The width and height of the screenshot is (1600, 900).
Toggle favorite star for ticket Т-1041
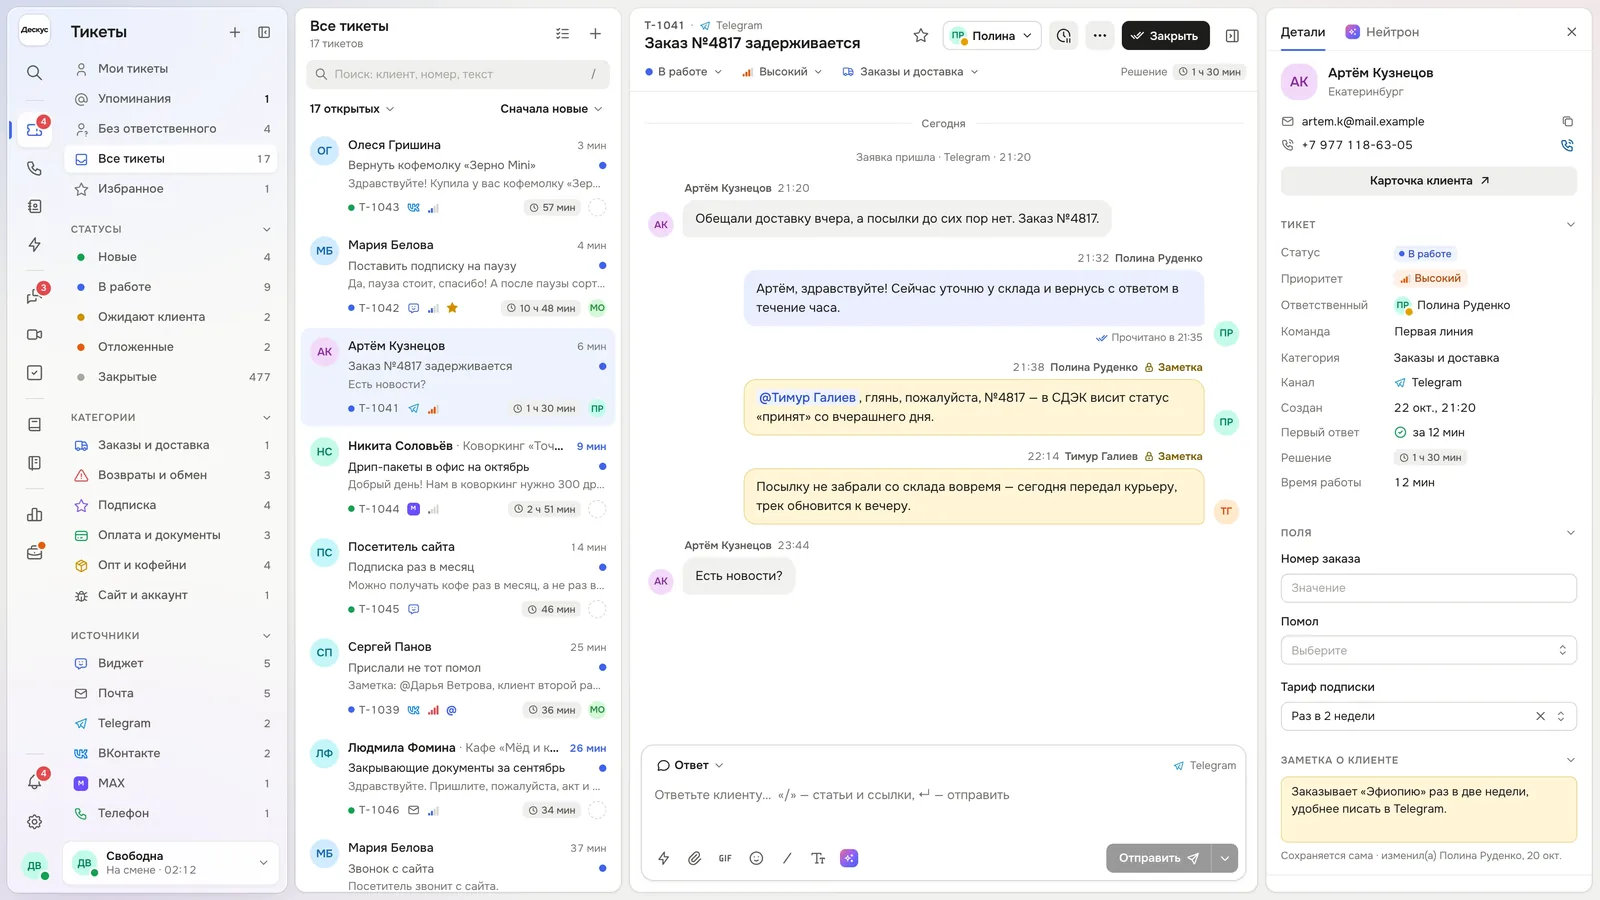pyautogui.click(x=921, y=36)
